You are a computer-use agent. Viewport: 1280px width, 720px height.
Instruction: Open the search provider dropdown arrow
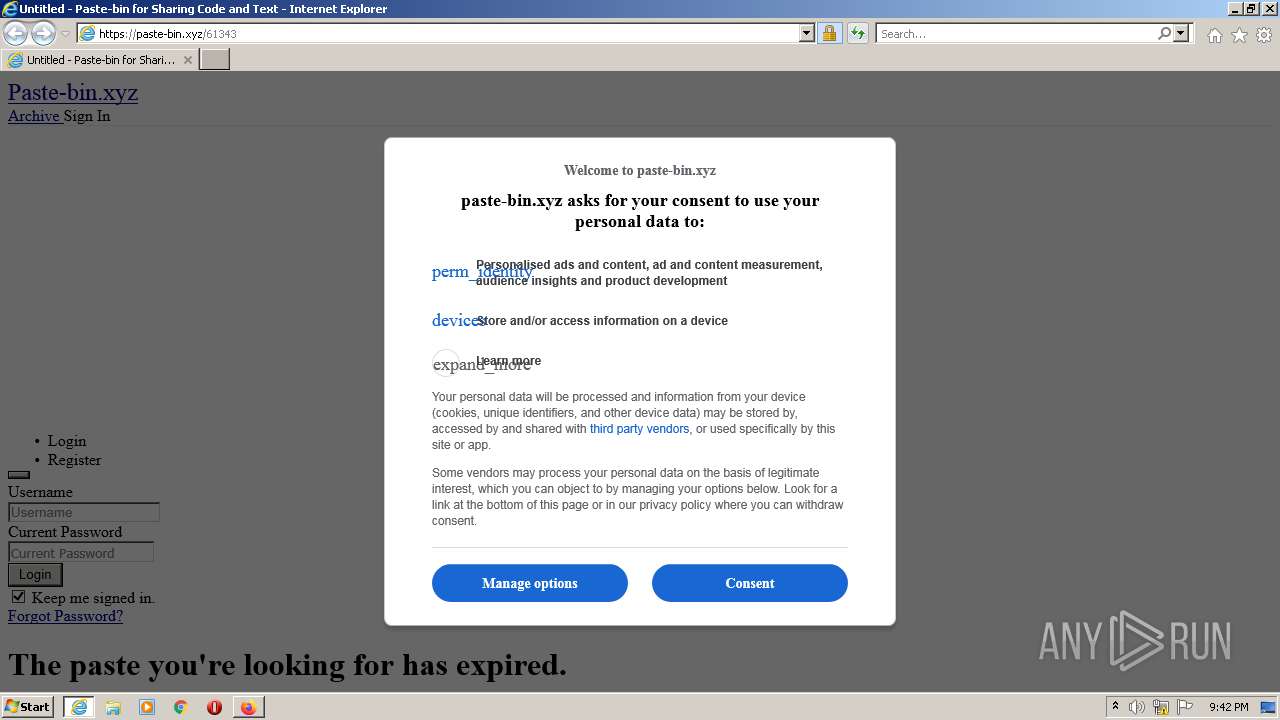point(1181,33)
